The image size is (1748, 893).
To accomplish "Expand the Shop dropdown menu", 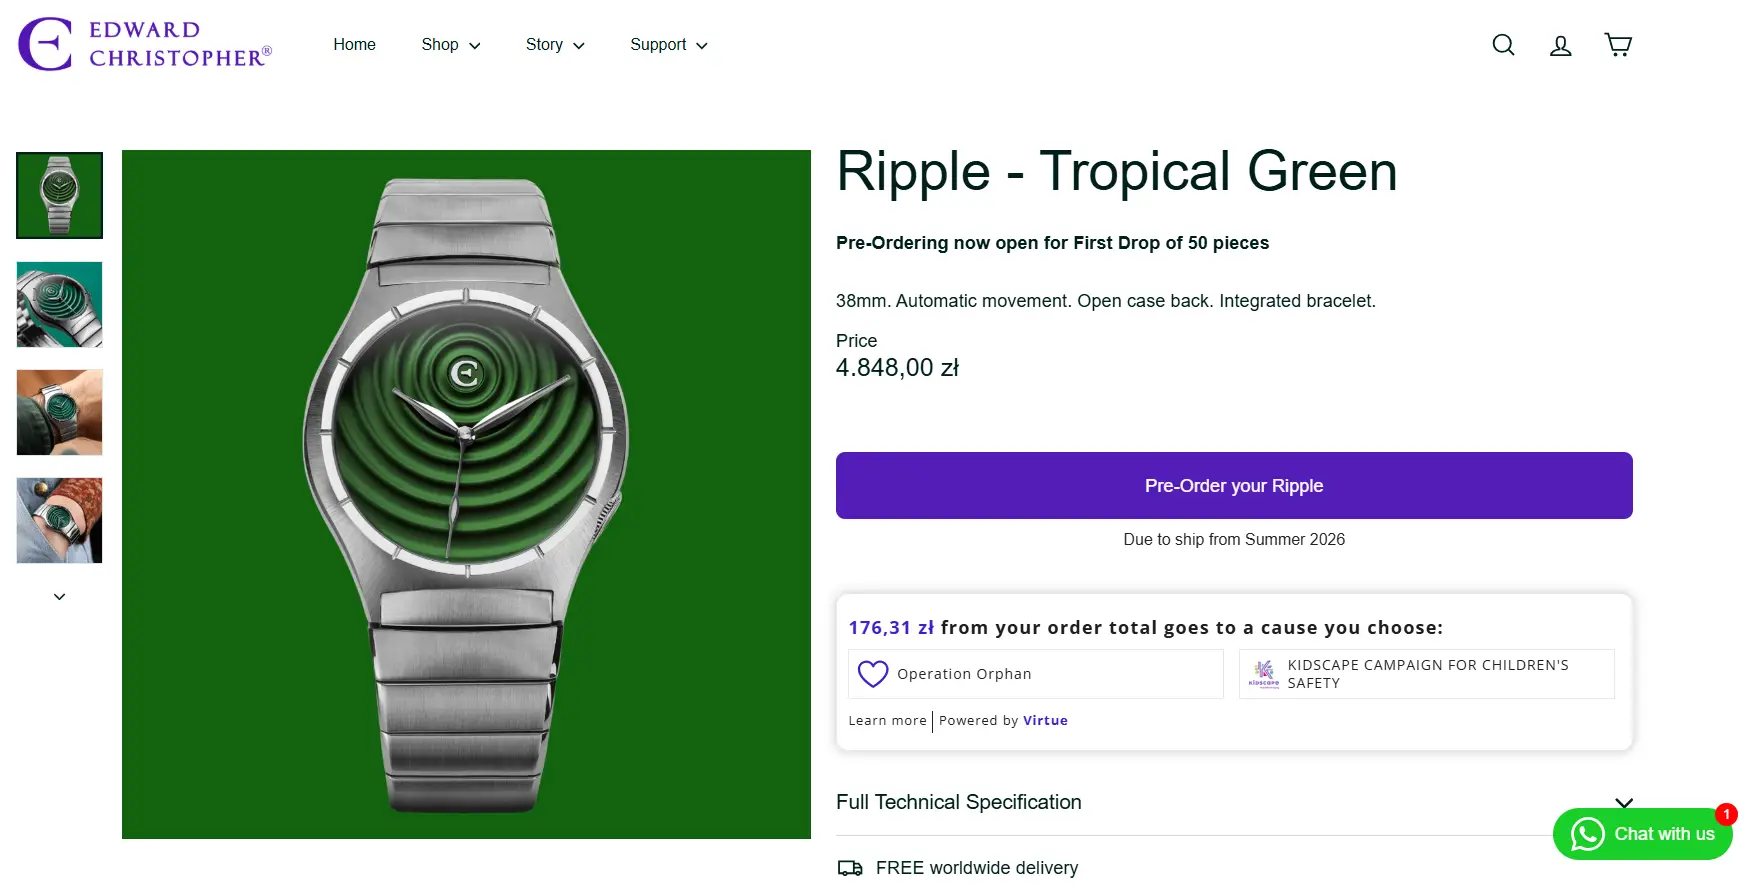I will click(451, 45).
